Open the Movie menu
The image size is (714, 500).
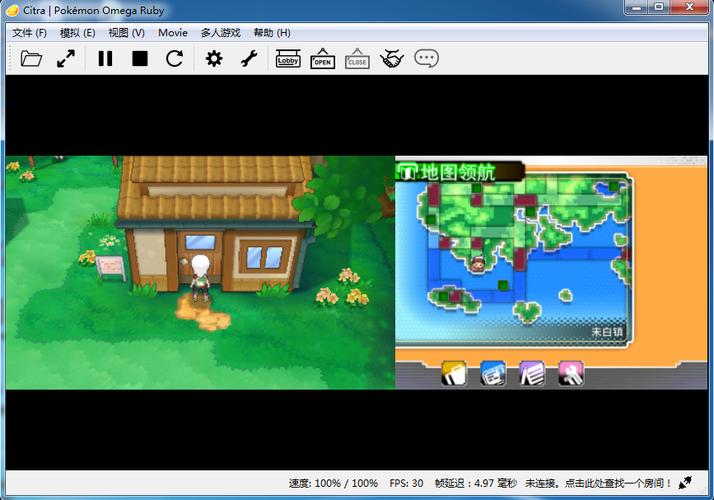point(173,33)
